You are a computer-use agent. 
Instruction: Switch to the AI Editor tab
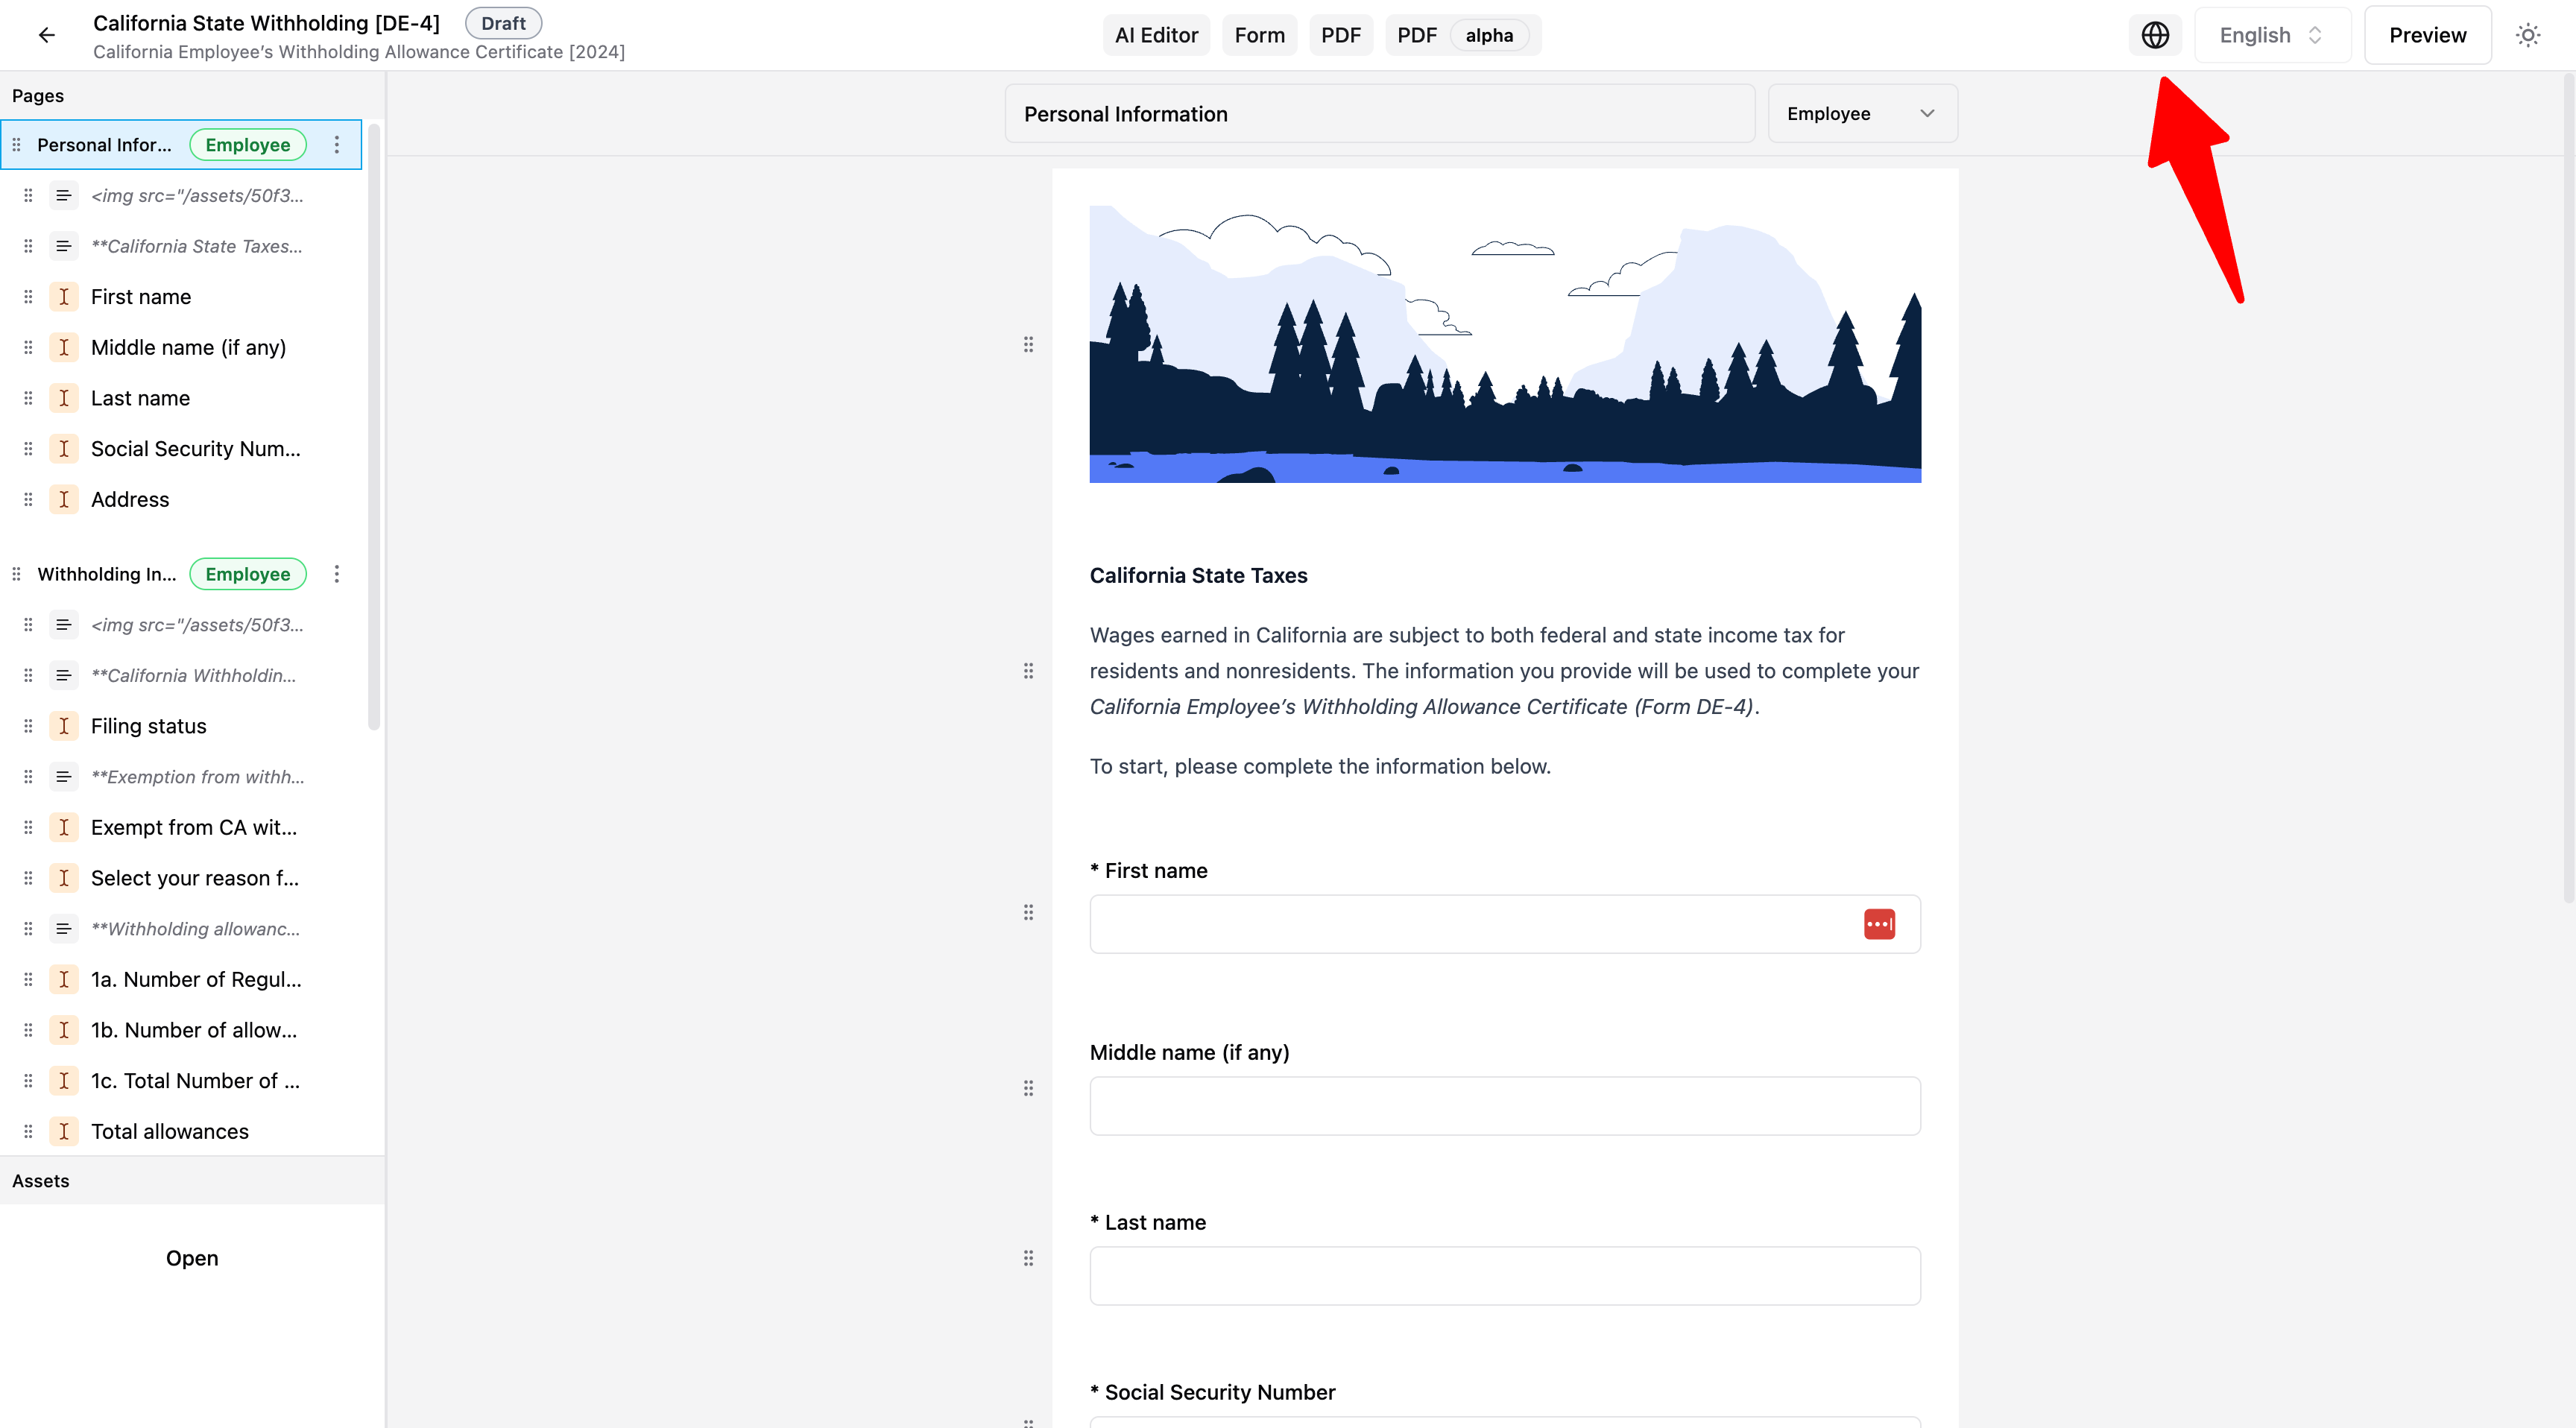point(1156,35)
